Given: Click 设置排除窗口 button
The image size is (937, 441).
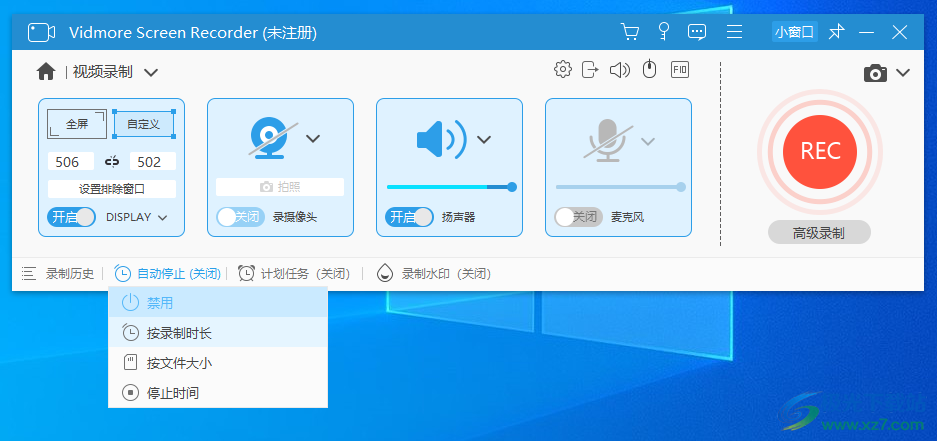Looking at the screenshot, I should tap(112, 189).
